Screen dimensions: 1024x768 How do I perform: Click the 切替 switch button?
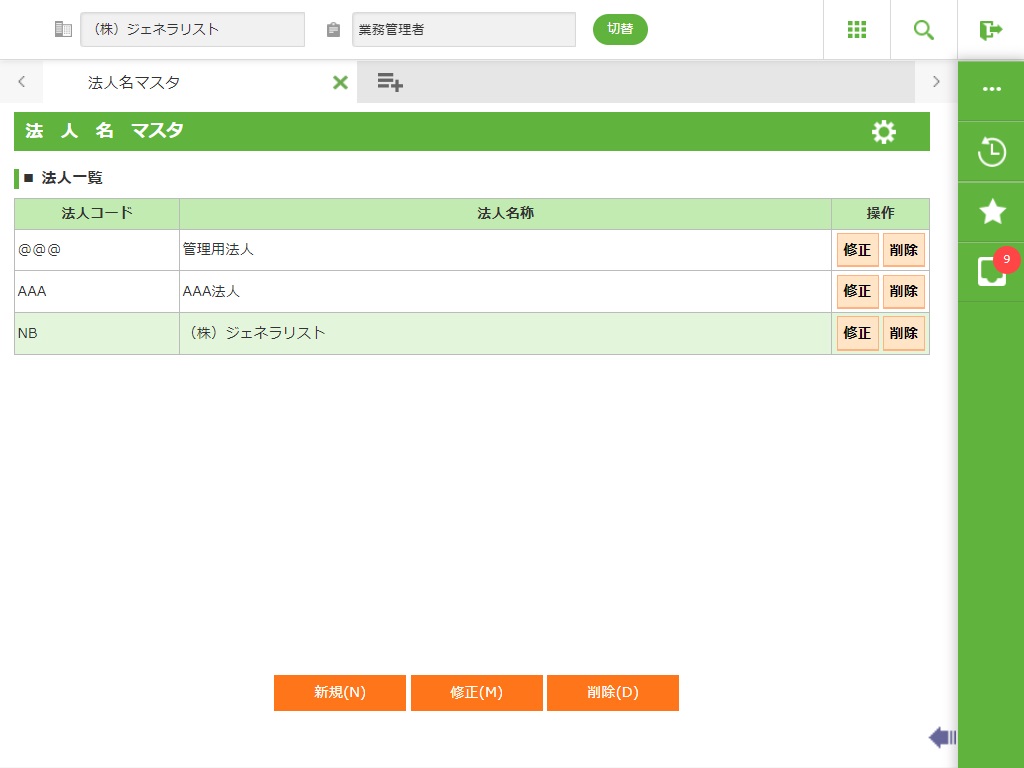(x=620, y=29)
